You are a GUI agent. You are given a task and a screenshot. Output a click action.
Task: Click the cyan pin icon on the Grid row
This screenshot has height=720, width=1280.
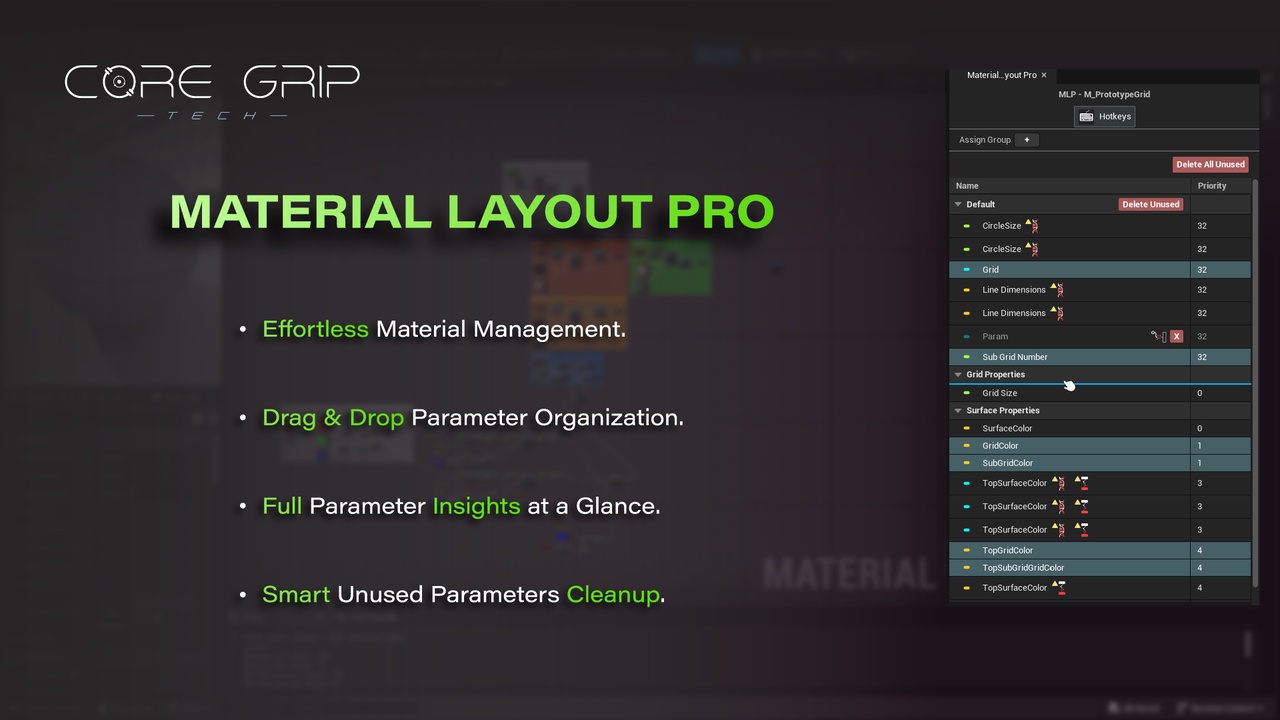[x=967, y=270]
